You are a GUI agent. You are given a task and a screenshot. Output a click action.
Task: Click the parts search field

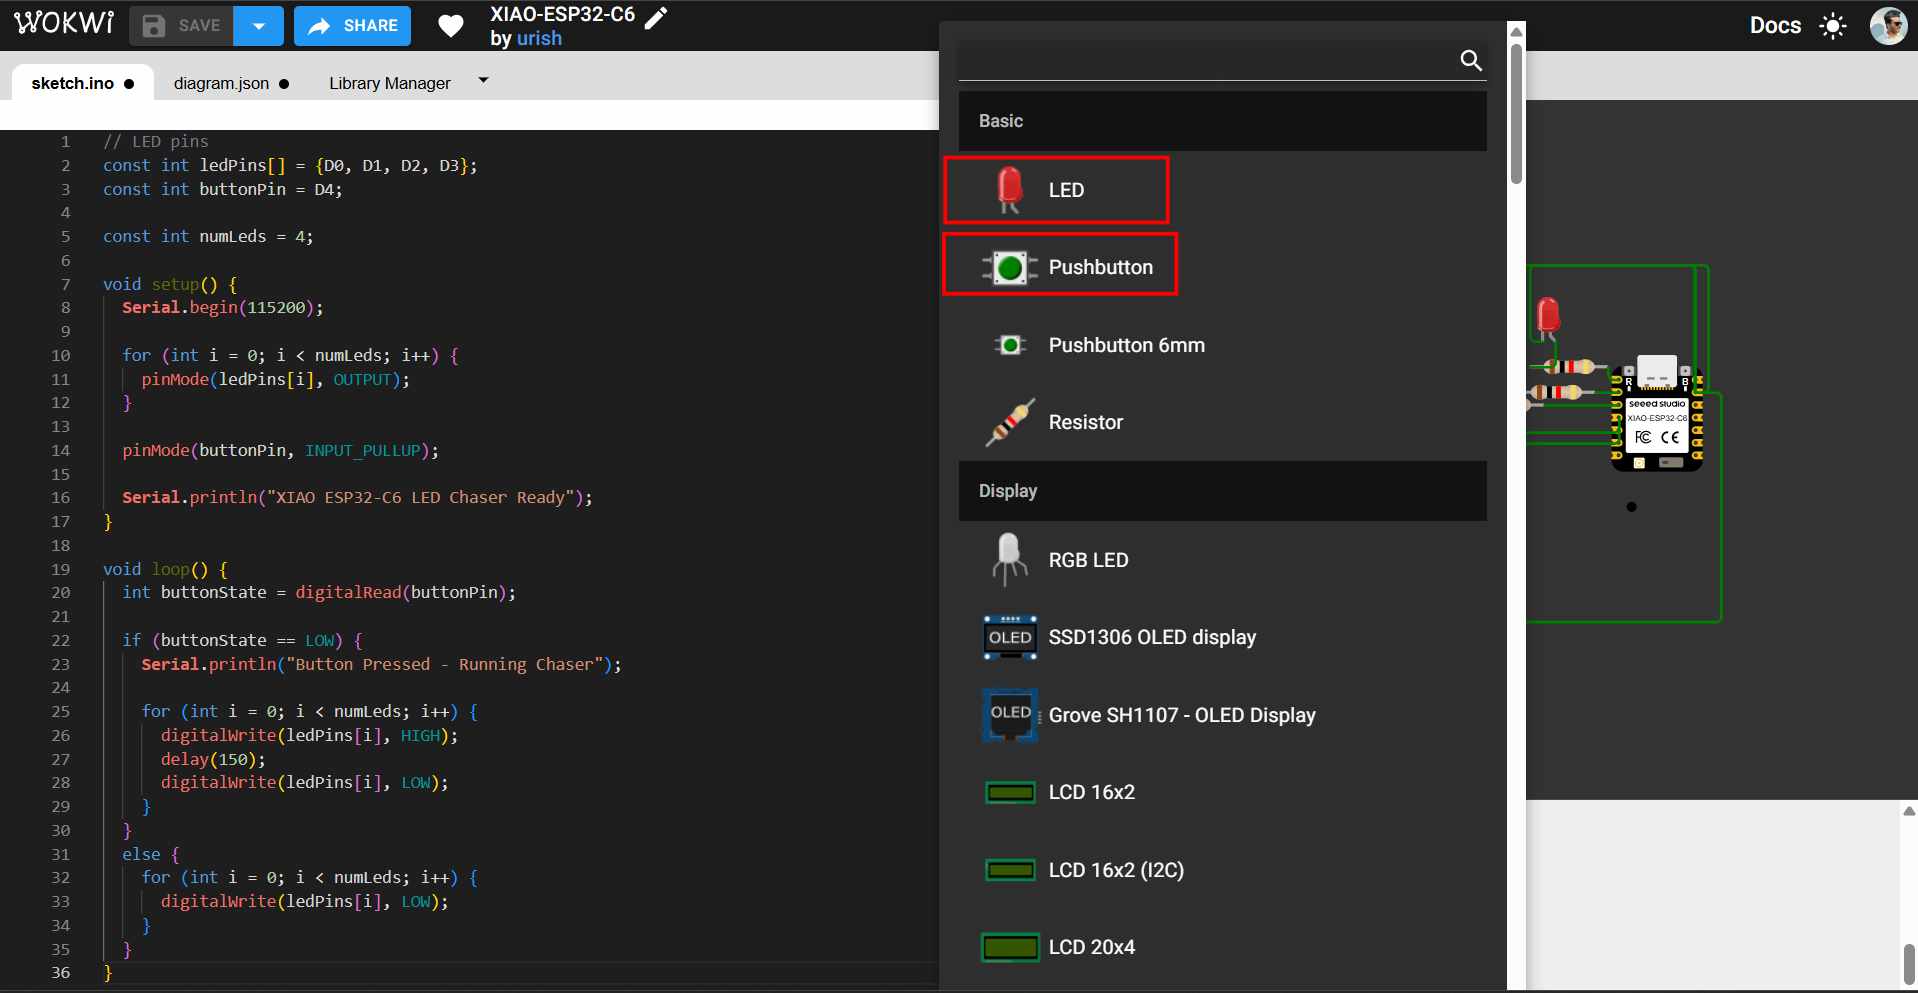[x=1206, y=60]
